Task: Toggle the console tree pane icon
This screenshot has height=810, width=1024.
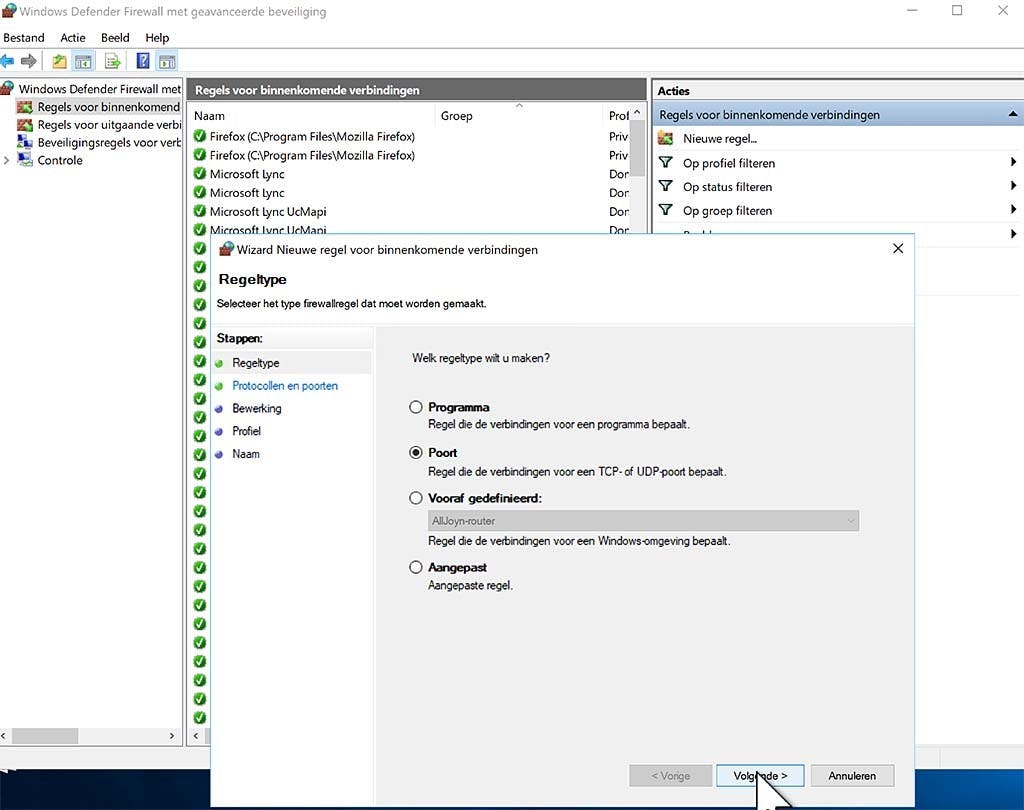Action: coord(83,61)
